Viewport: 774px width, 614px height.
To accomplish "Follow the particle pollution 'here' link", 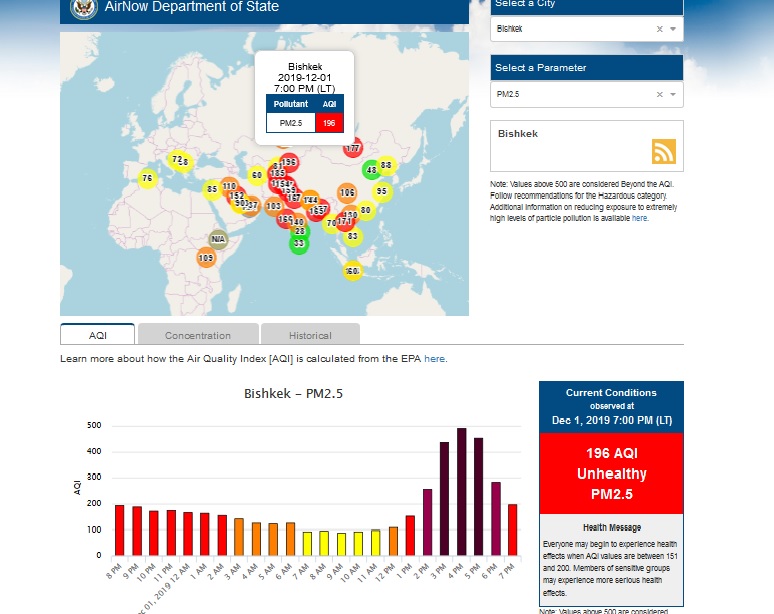I will (x=640, y=217).
